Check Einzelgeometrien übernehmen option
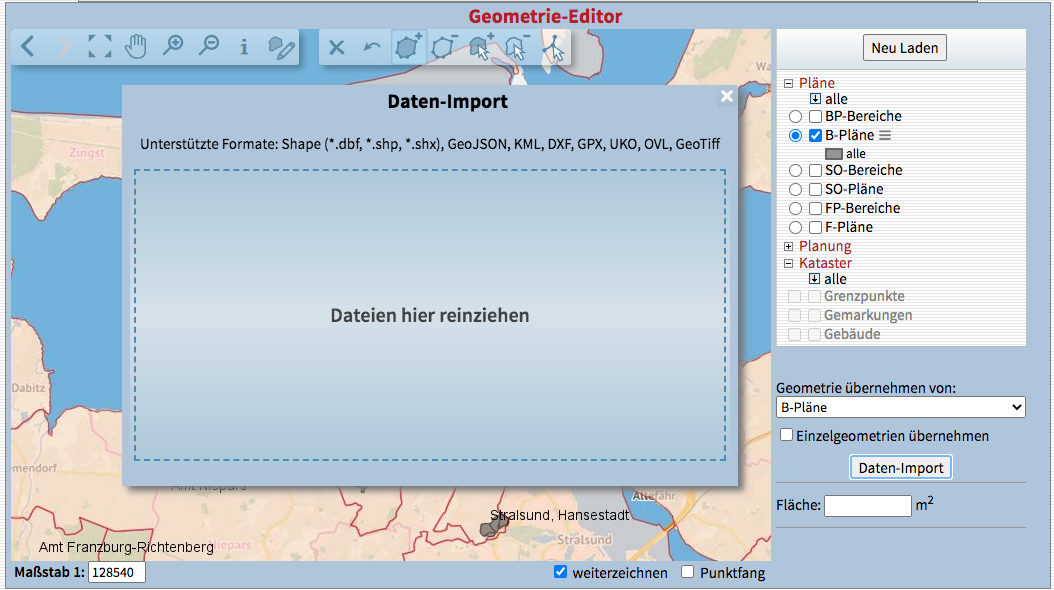This screenshot has height=590, width=1054. click(x=787, y=435)
